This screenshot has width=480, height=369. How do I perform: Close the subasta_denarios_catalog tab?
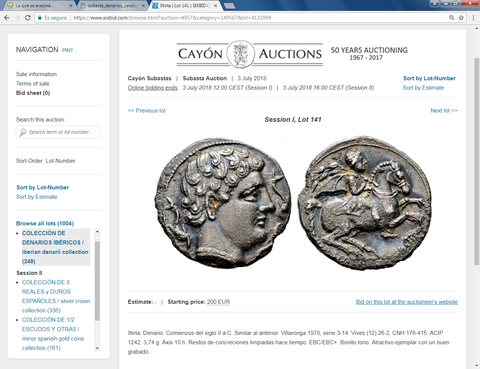tap(143, 6)
